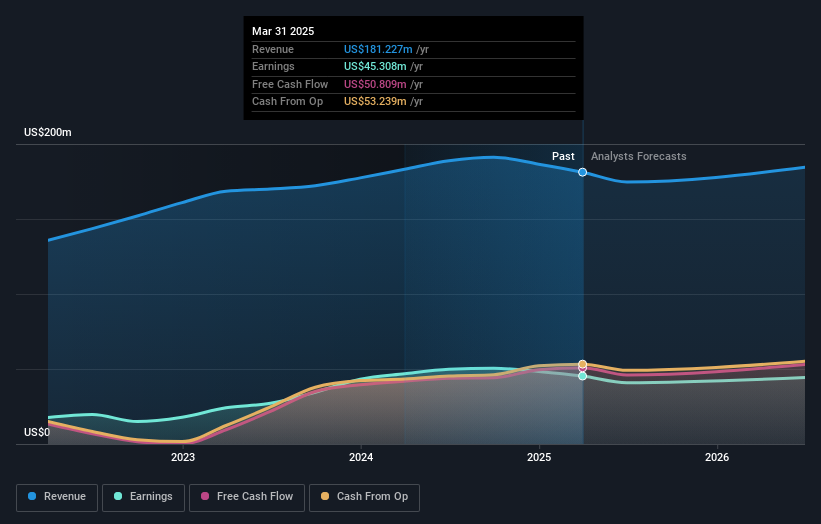Click the 2023 x-axis label
Screen dimensions: 821x524
point(183,458)
